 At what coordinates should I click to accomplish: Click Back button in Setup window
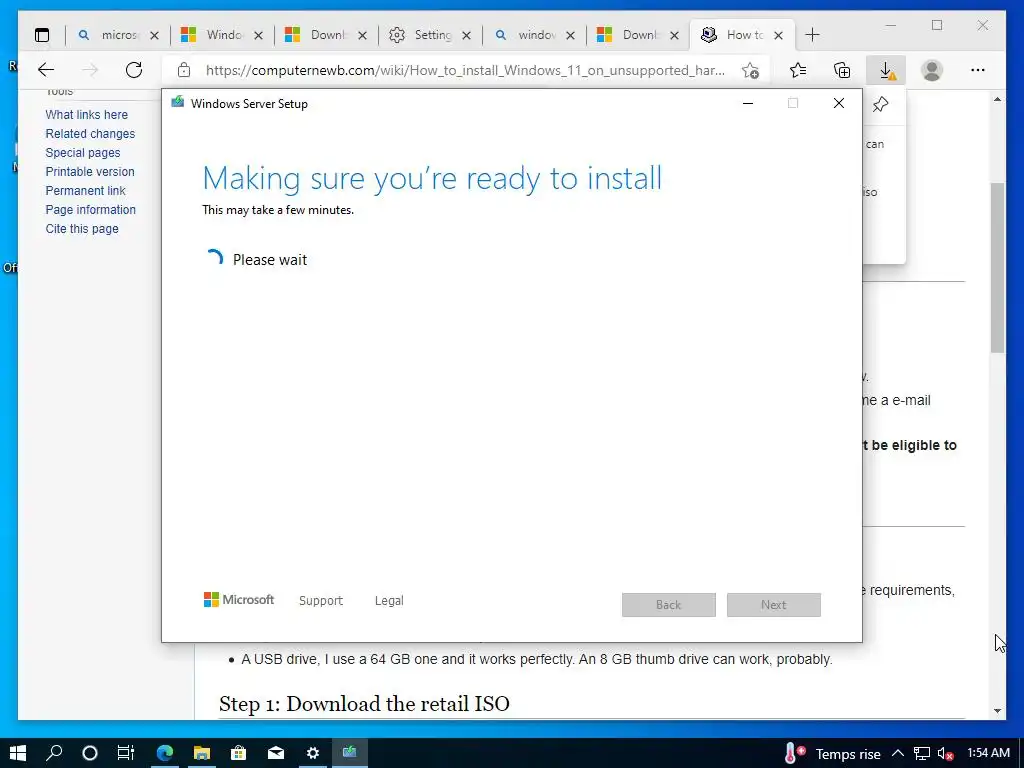click(x=669, y=605)
